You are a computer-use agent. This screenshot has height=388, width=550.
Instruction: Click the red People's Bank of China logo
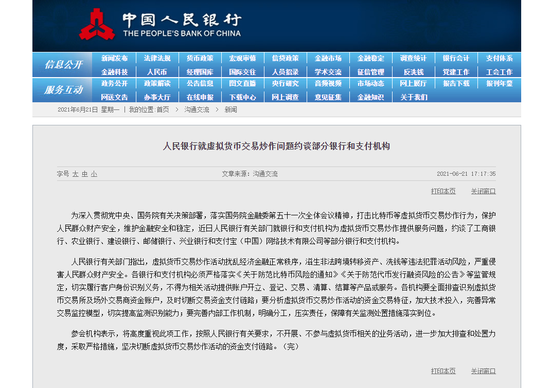click(97, 24)
